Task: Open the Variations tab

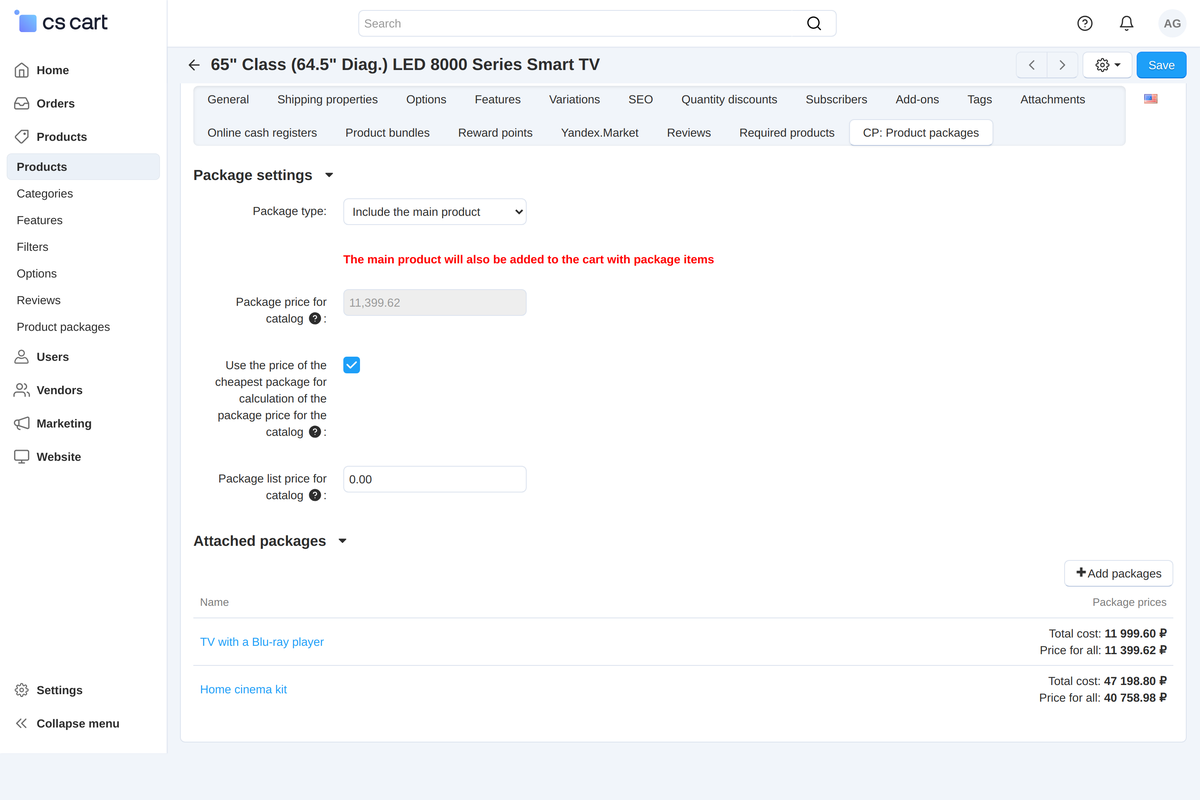Action: point(575,100)
